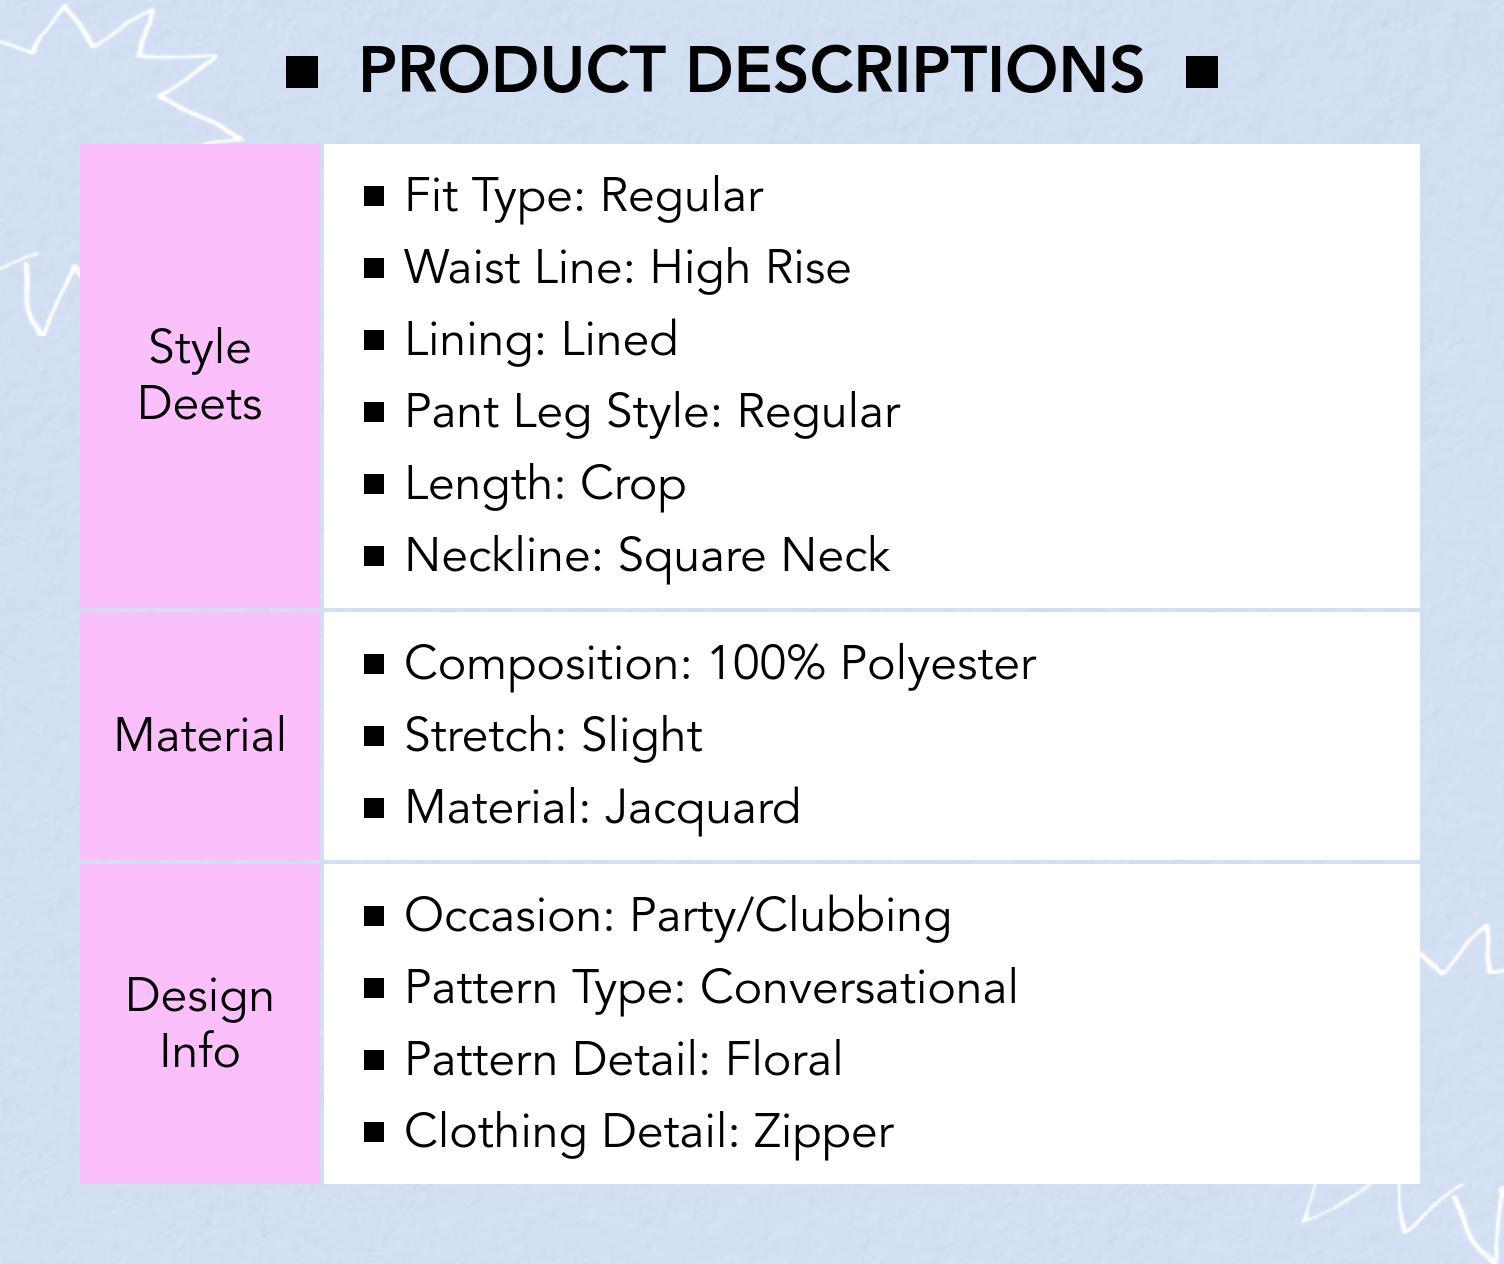1504x1264 pixels.
Task: Select the pink Style Deets cell
Action: (x=200, y=376)
